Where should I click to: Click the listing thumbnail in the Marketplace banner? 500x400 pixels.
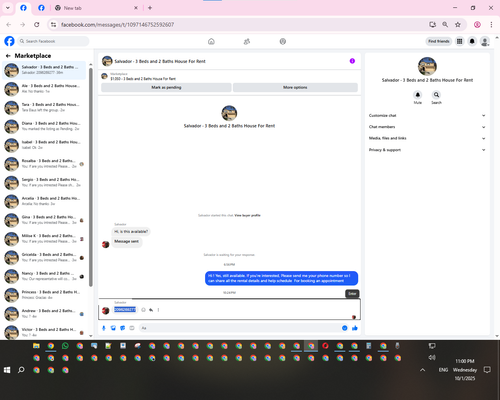point(104,76)
